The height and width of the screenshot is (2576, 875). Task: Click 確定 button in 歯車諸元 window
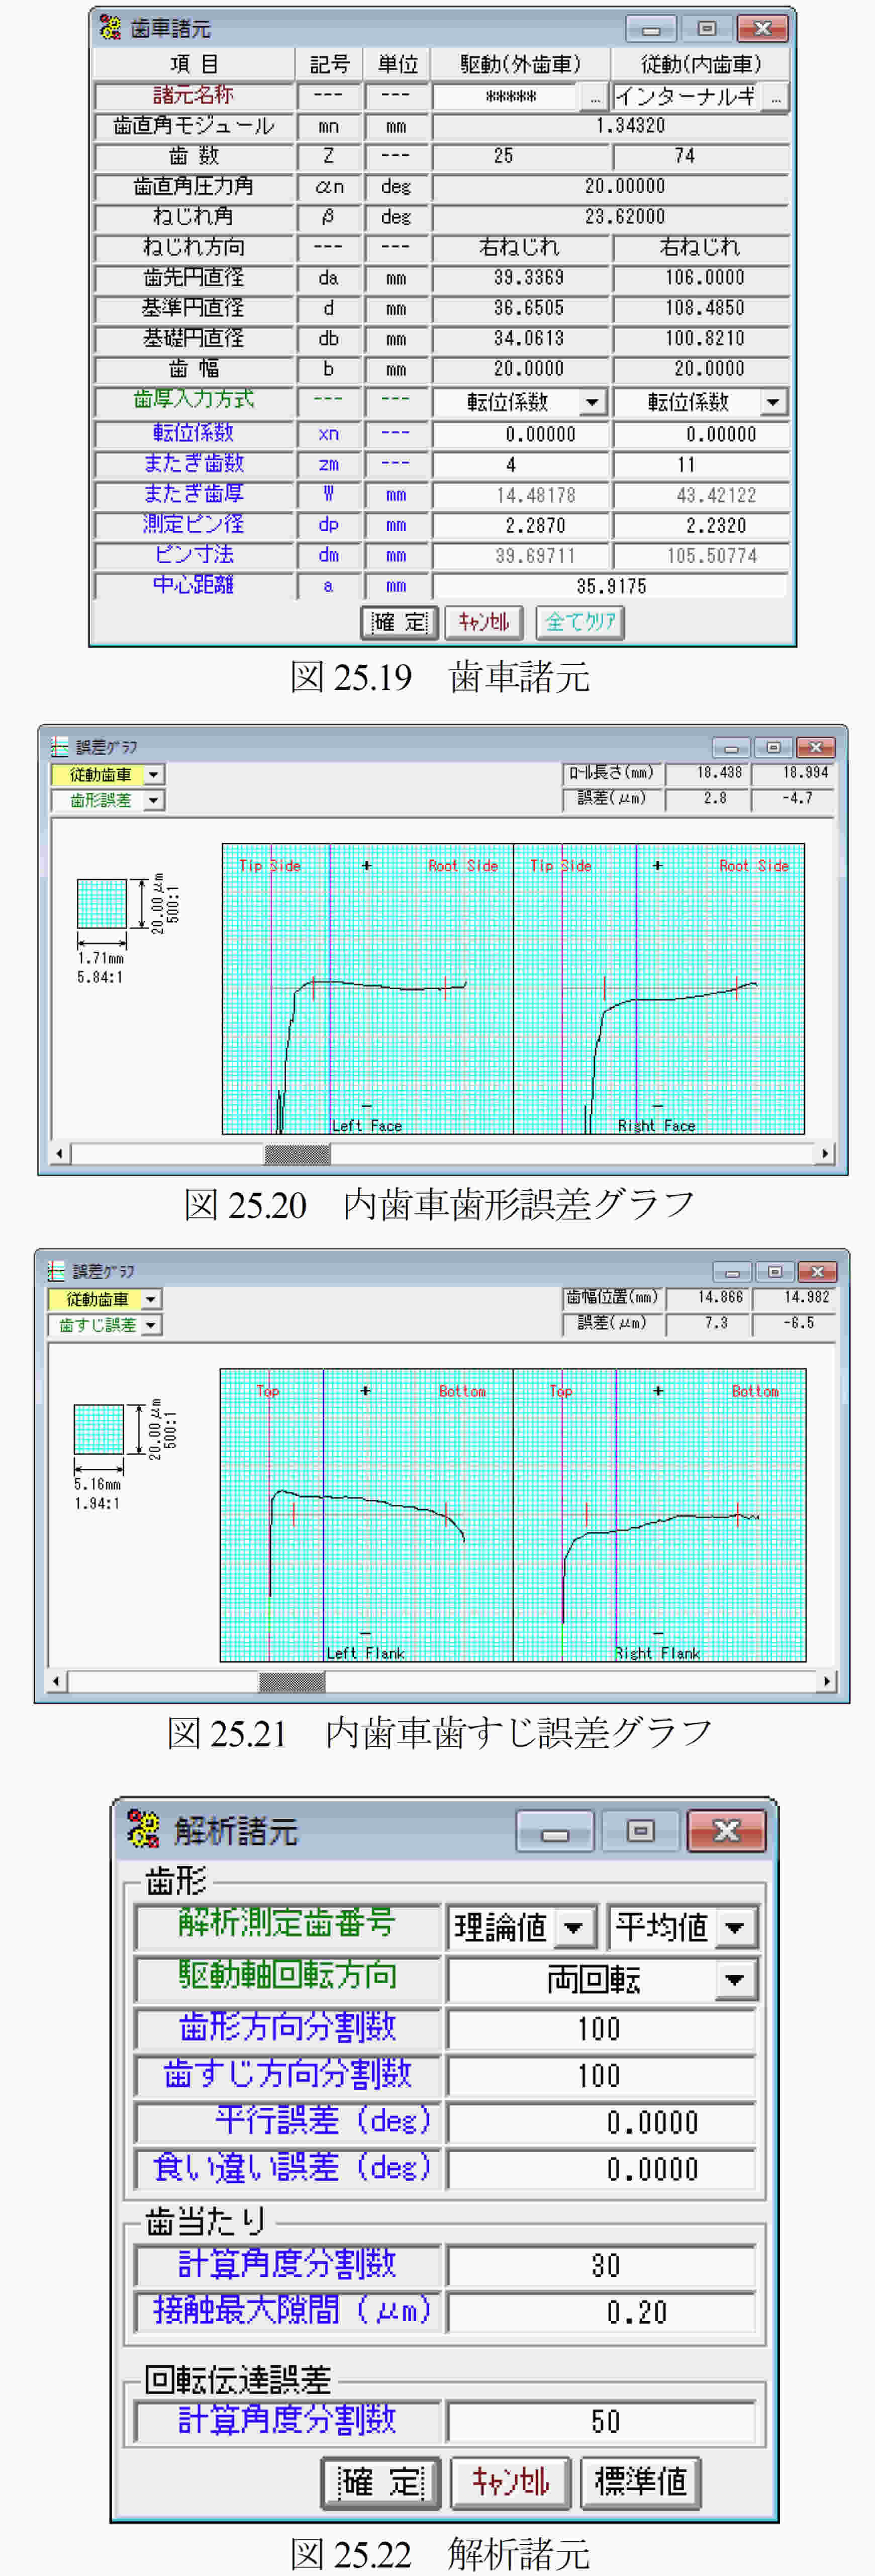point(399,622)
